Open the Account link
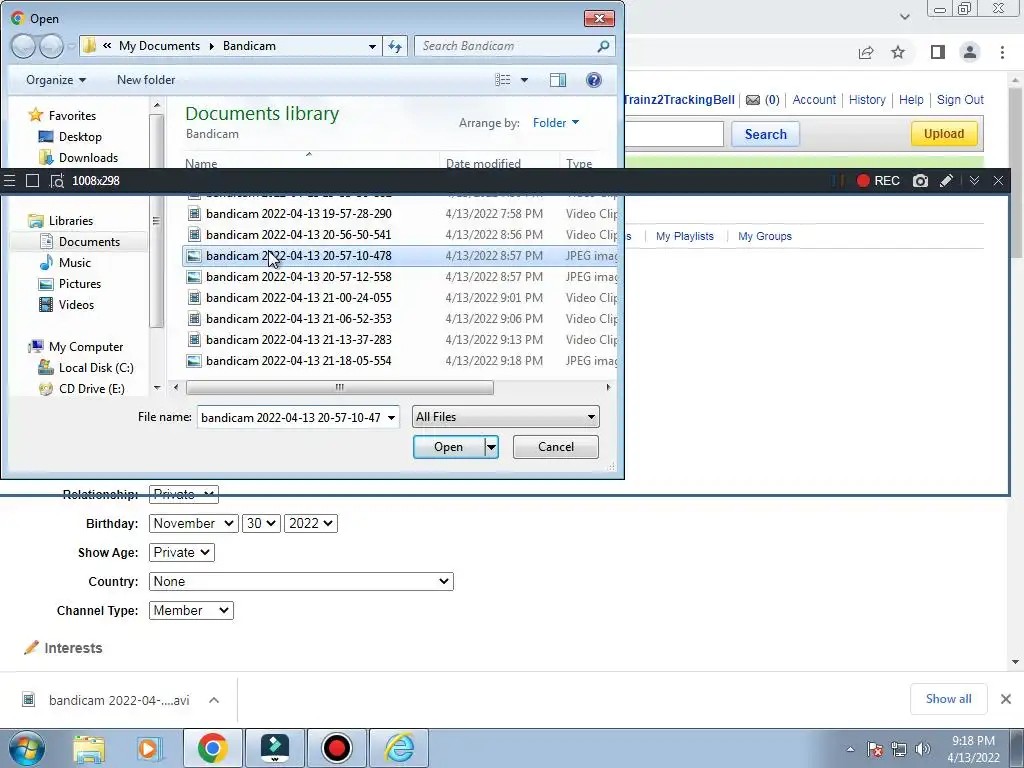The image size is (1024, 768). tap(814, 100)
